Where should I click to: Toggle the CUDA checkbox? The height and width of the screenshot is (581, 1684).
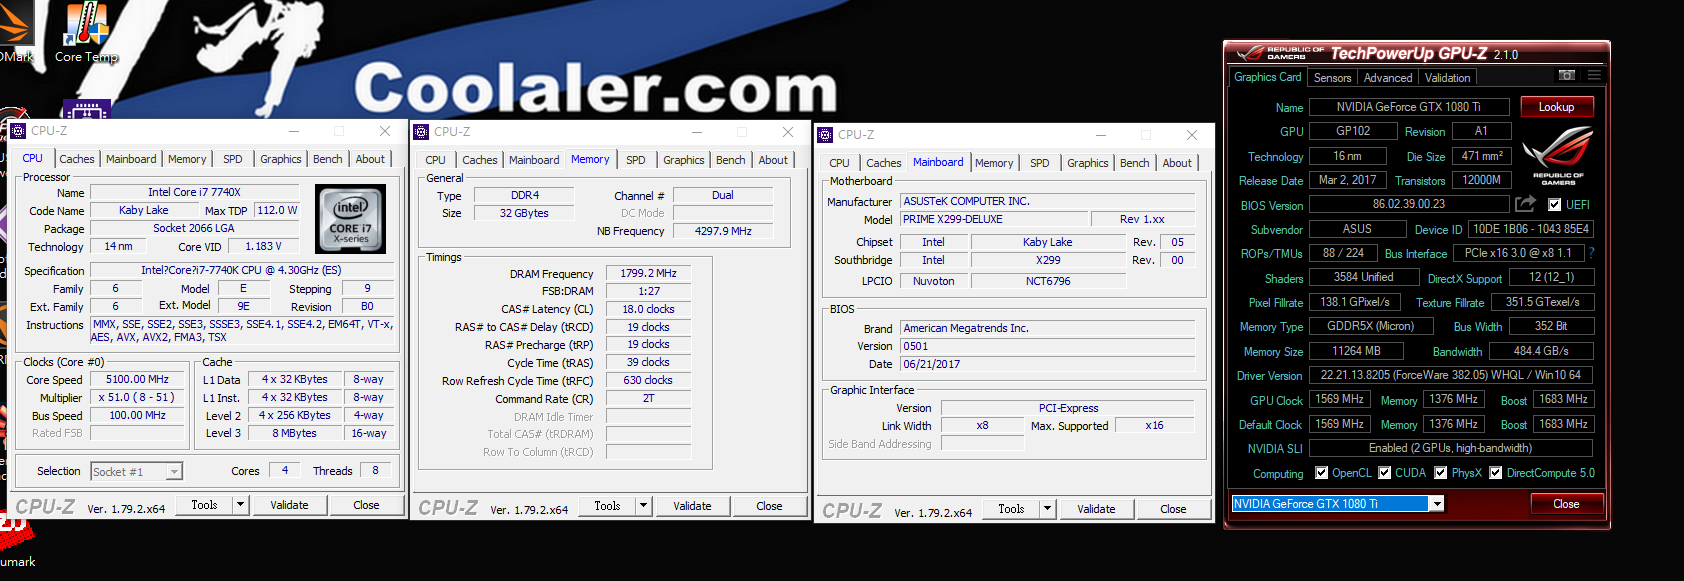pos(1385,473)
